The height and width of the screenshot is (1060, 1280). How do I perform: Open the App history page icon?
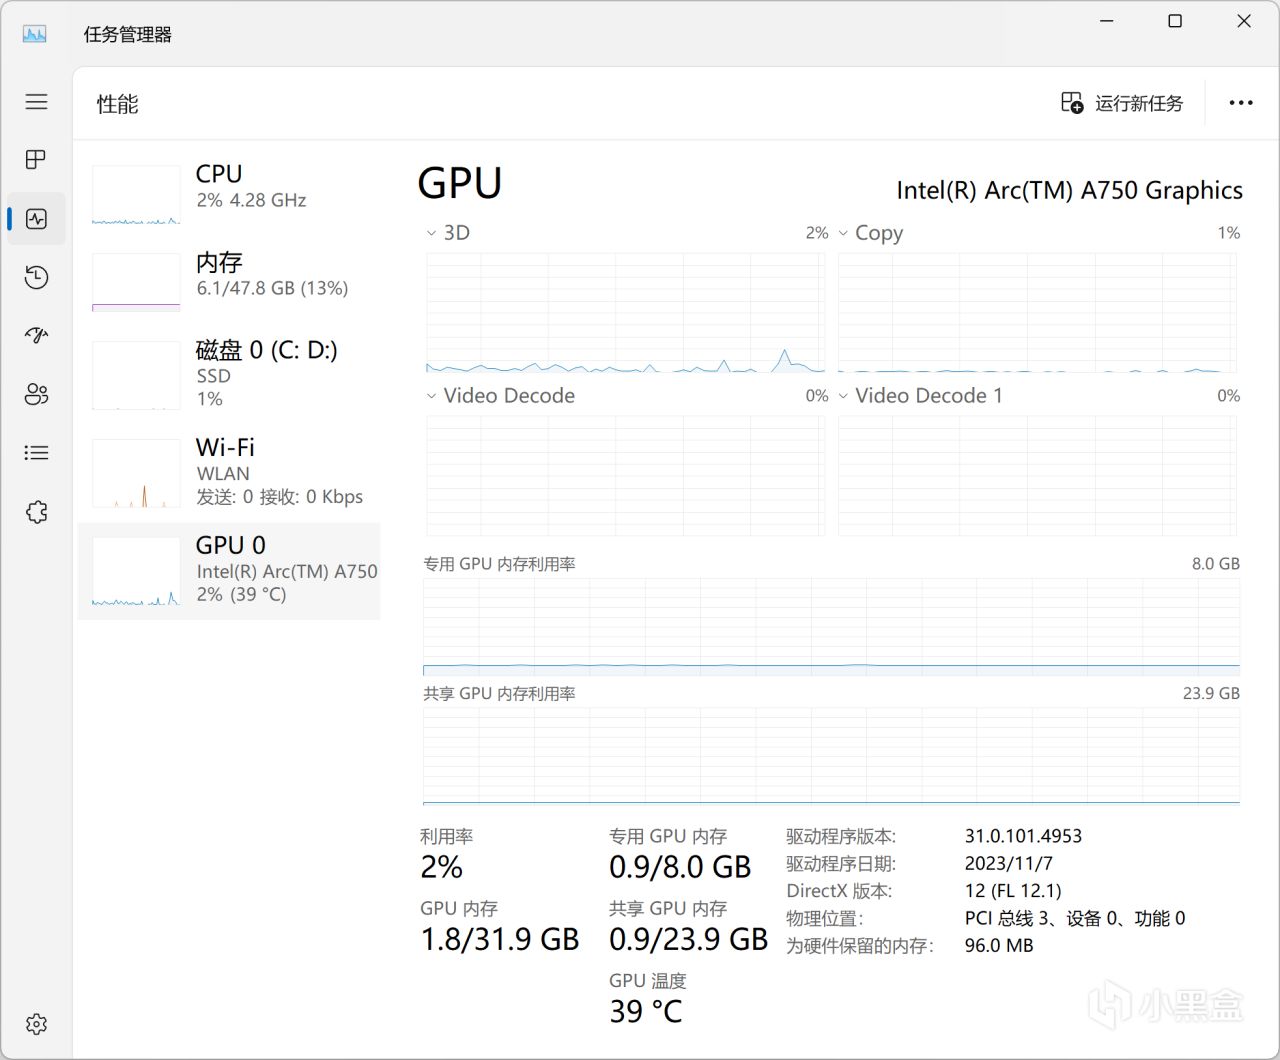[x=37, y=277]
